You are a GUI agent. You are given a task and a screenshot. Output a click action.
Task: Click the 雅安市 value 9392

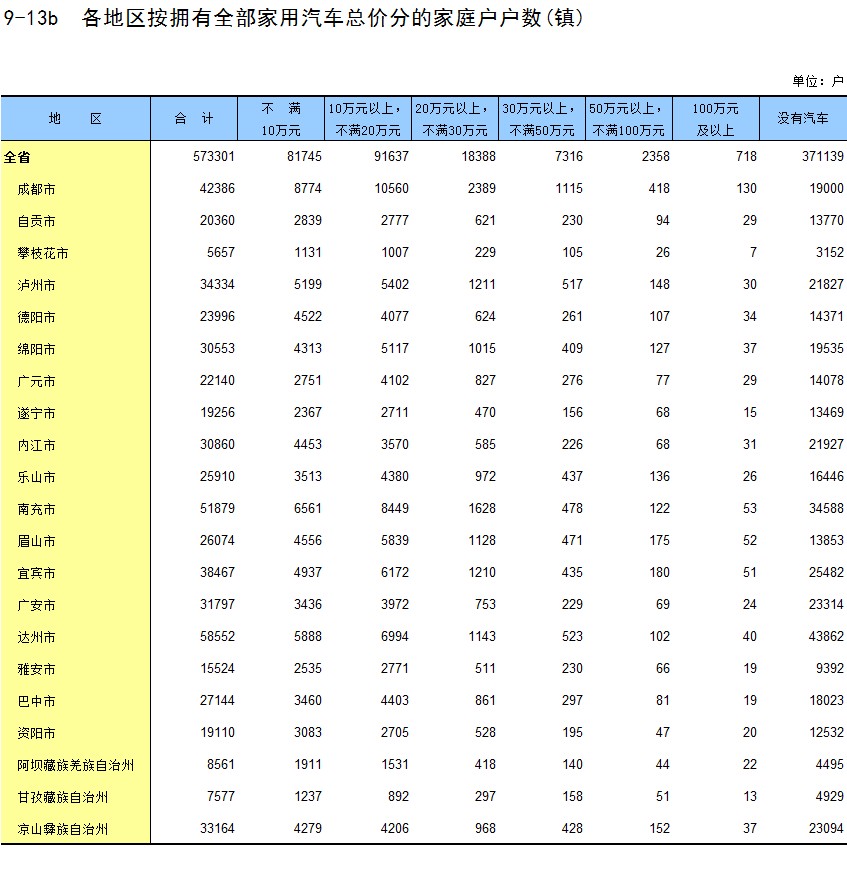click(x=829, y=668)
